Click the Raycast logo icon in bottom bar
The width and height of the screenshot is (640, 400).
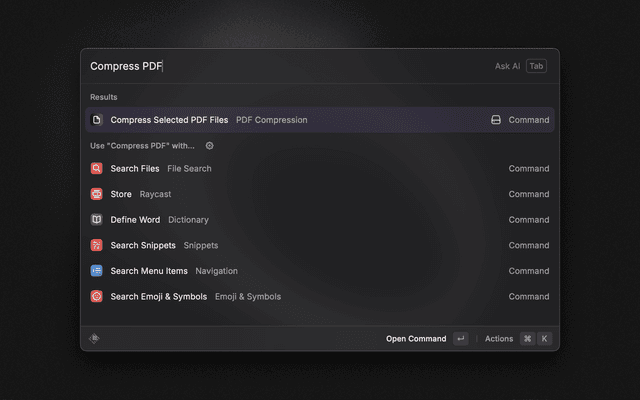(x=94, y=339)
